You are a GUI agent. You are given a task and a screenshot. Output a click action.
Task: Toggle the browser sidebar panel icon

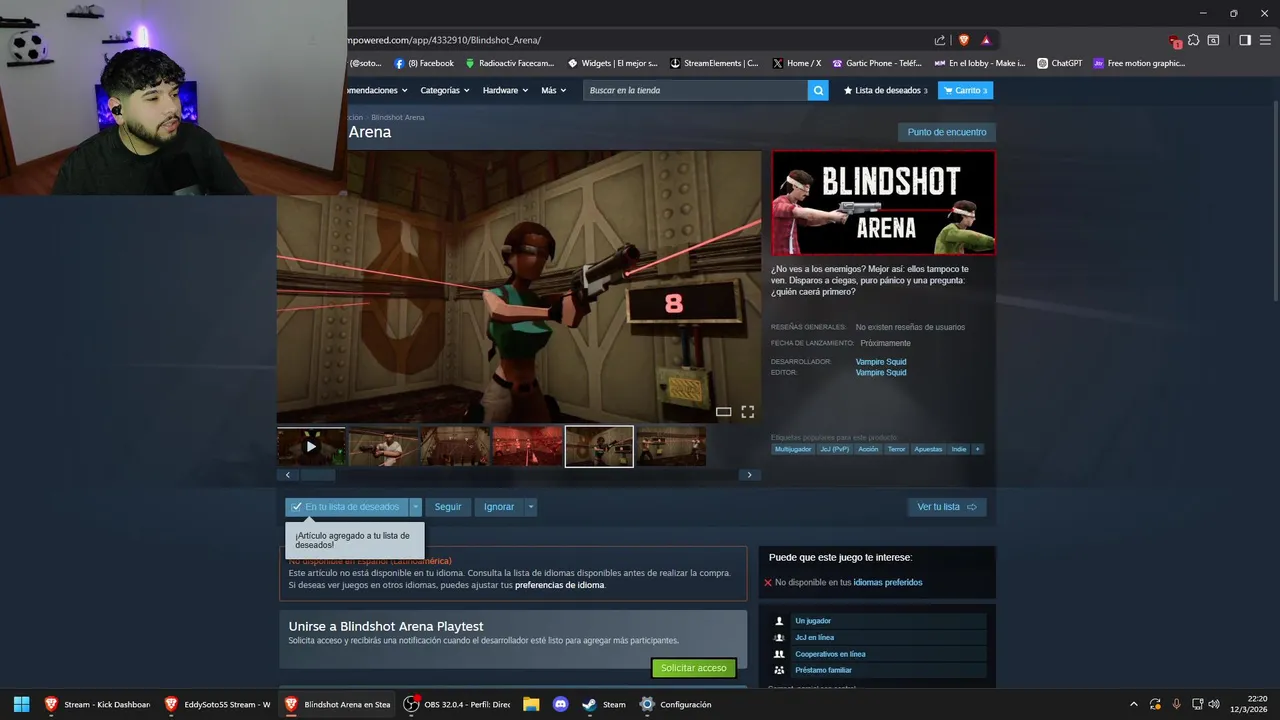(x=1245, y=40)
